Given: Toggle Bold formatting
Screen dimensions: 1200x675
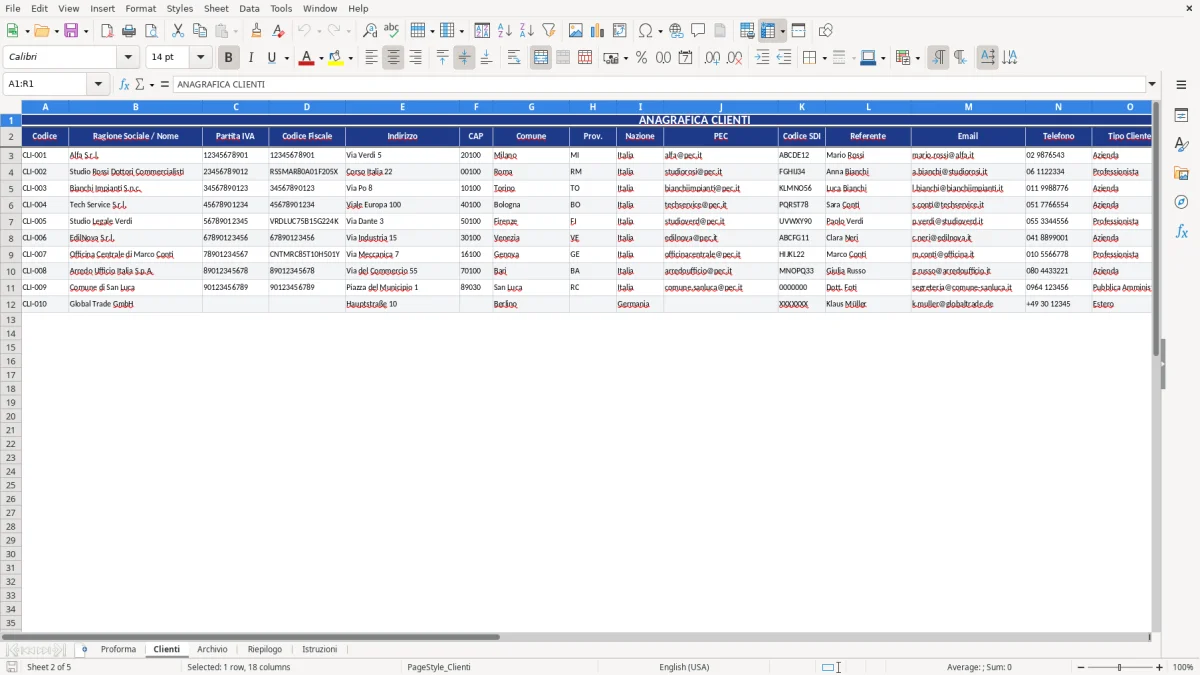Looking at the screenshot, I should [x=228, y=58].
